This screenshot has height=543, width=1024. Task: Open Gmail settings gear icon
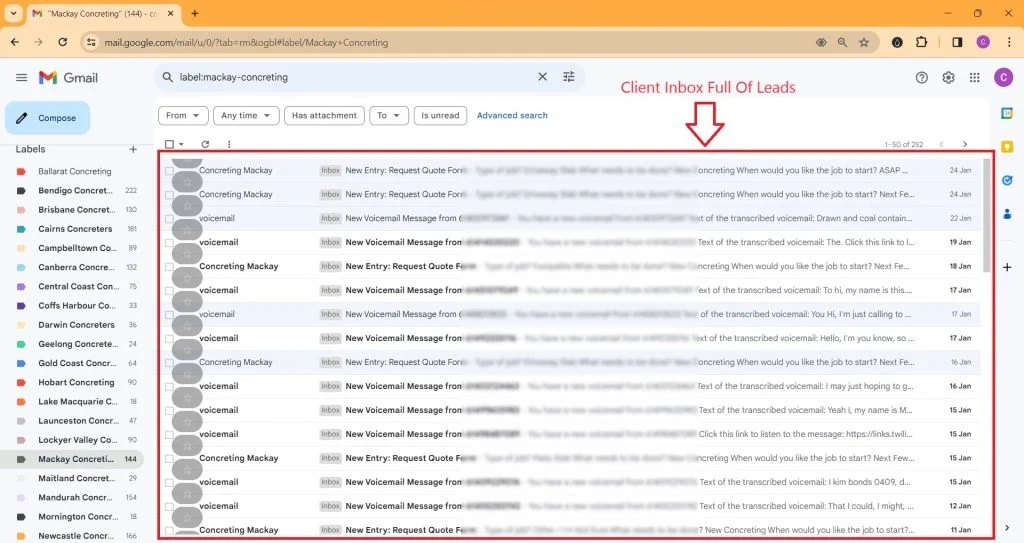(x=948, y=78)
